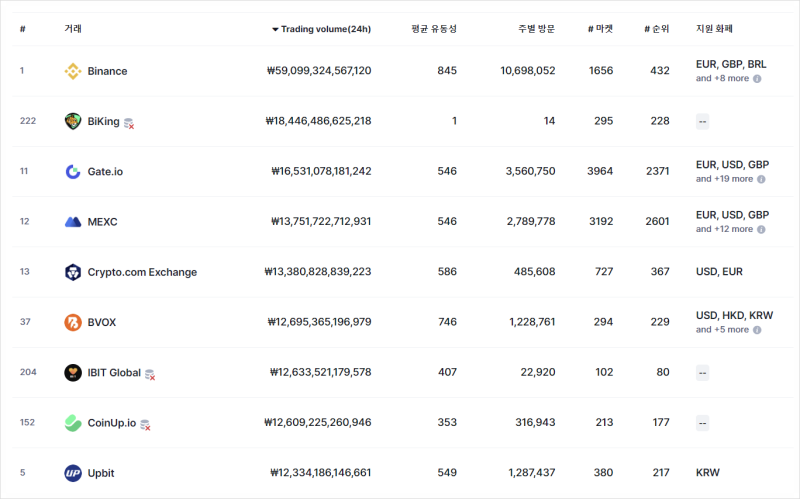Screen dimensions: 800x499
Task: Click Binance volume ₩59,099,324,567,120
Action: [x=319, y=70]
